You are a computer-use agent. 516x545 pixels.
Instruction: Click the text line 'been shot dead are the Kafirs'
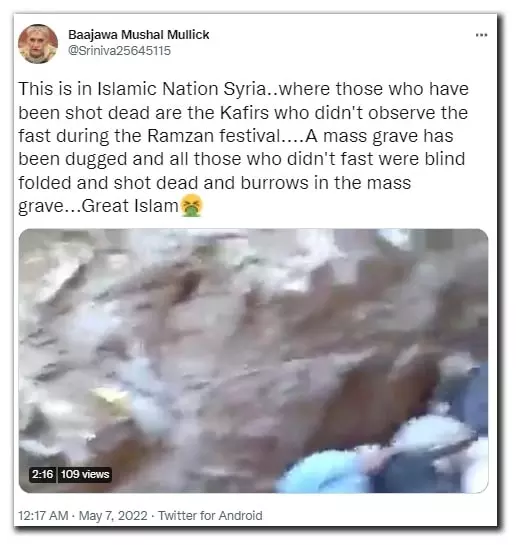coord(243,113)
